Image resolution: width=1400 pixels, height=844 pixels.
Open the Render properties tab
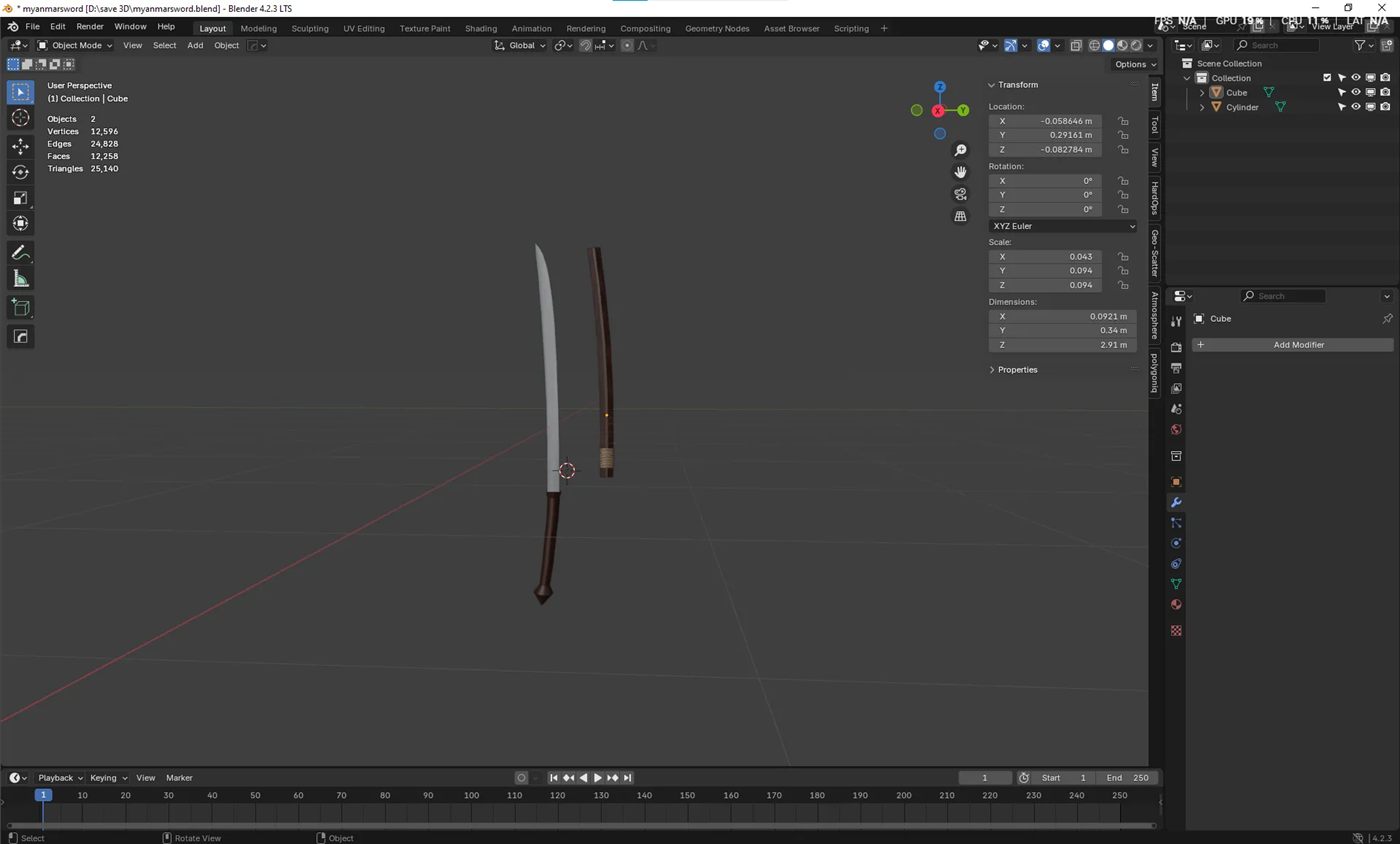[x=1176, y=348]
